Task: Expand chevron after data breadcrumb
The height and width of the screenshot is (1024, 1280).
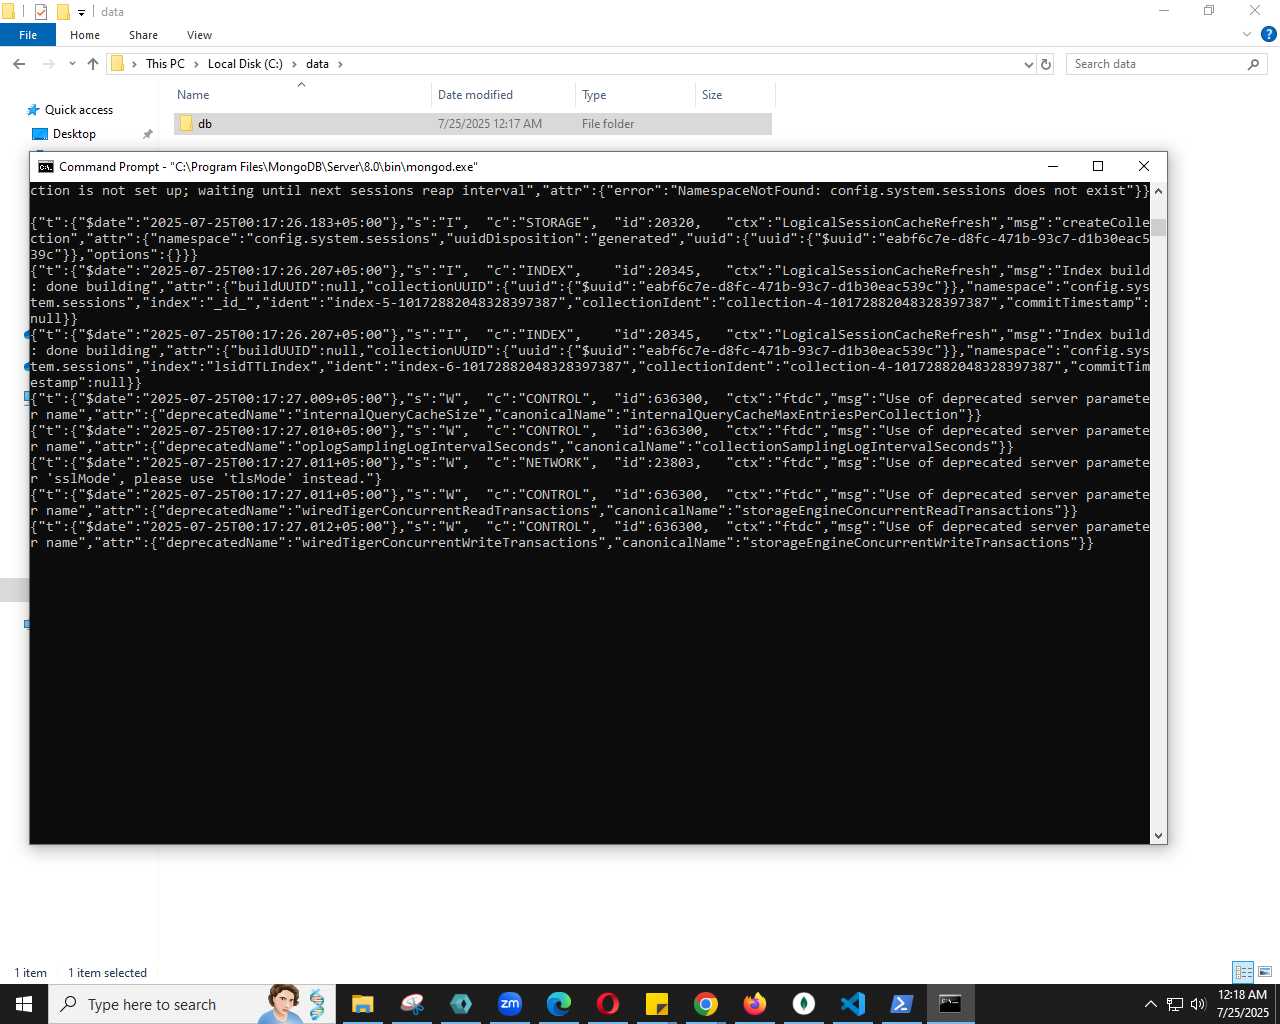Action: 340,64
